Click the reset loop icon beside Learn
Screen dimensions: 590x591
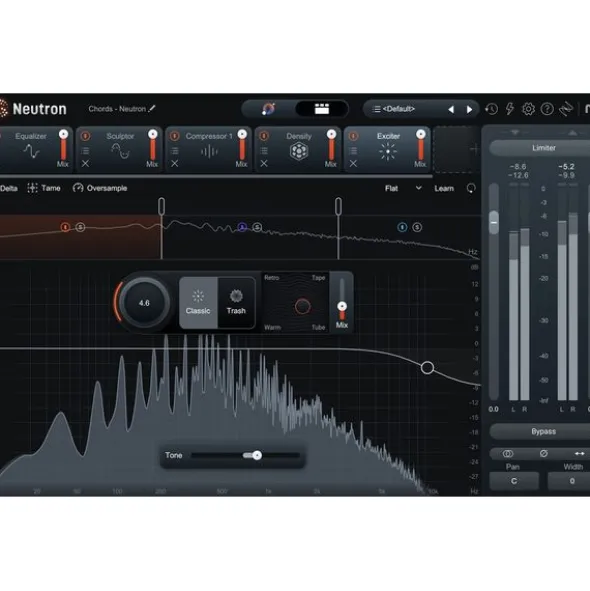point(471,188)
